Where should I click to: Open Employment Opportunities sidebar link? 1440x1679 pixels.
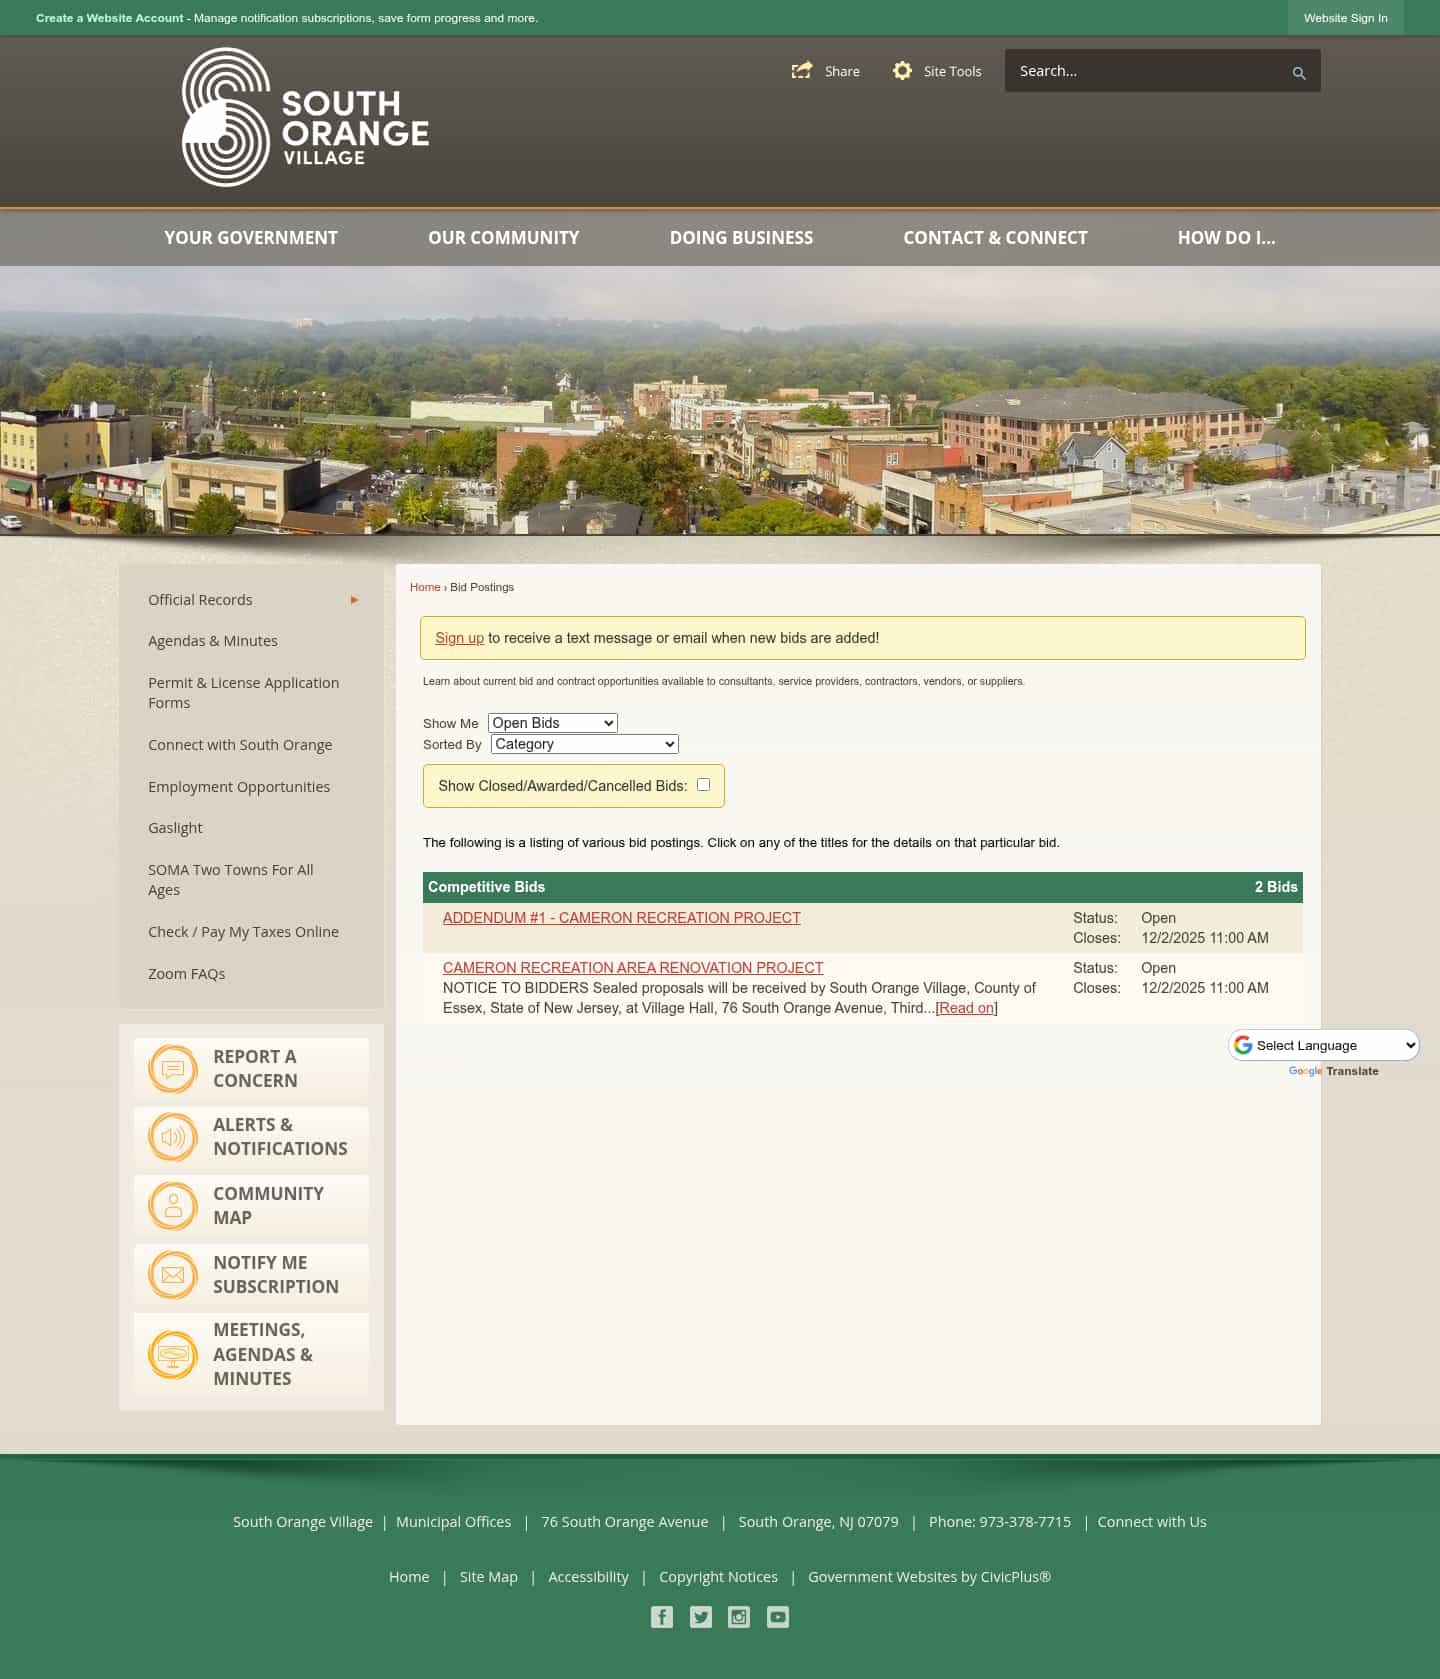[x=239, y=787]
